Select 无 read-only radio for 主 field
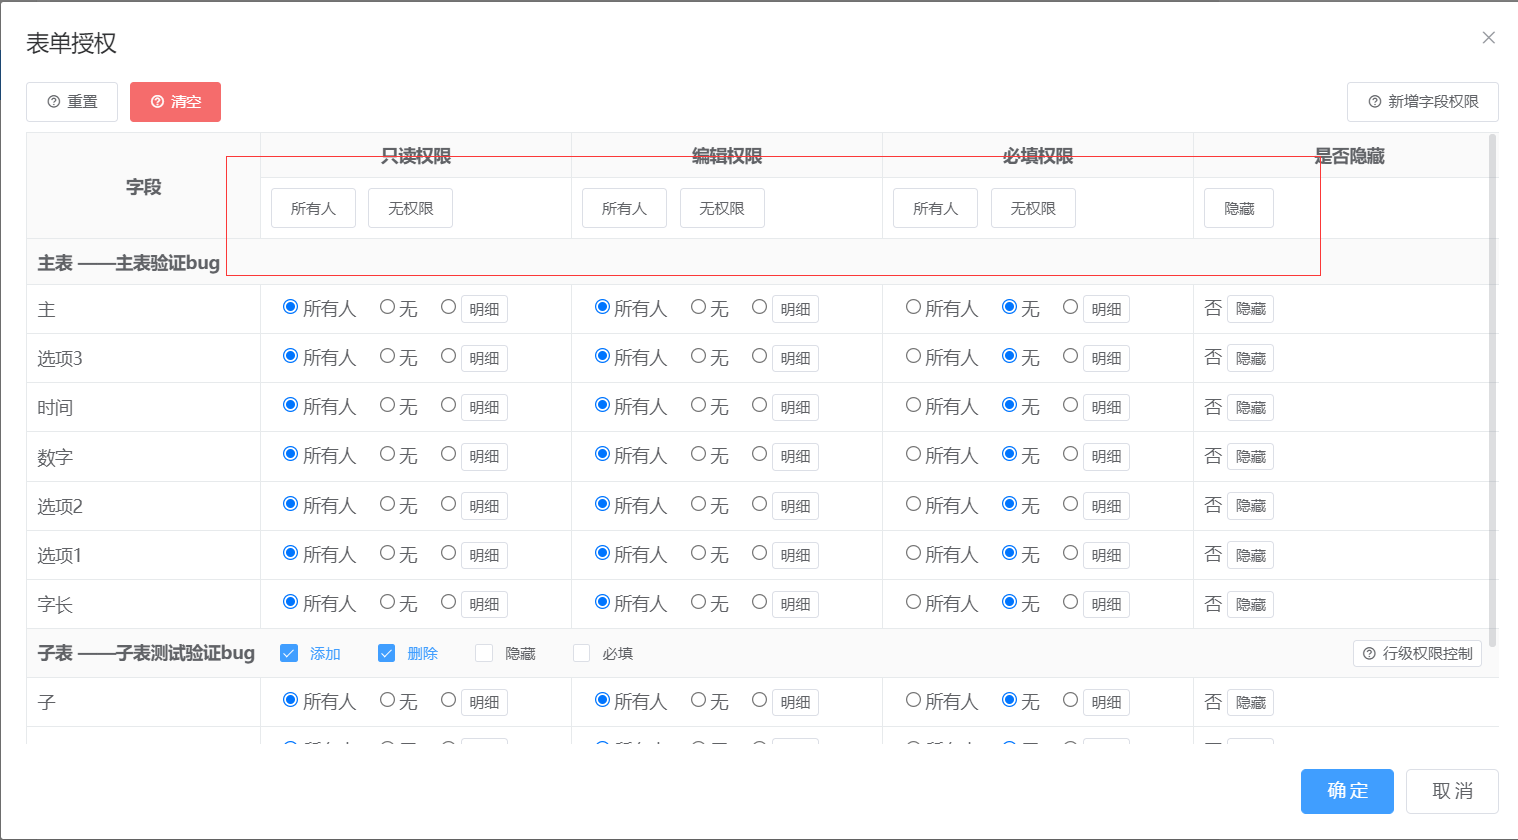Screen dimensions: 1518x840 (x=388, y=308)
